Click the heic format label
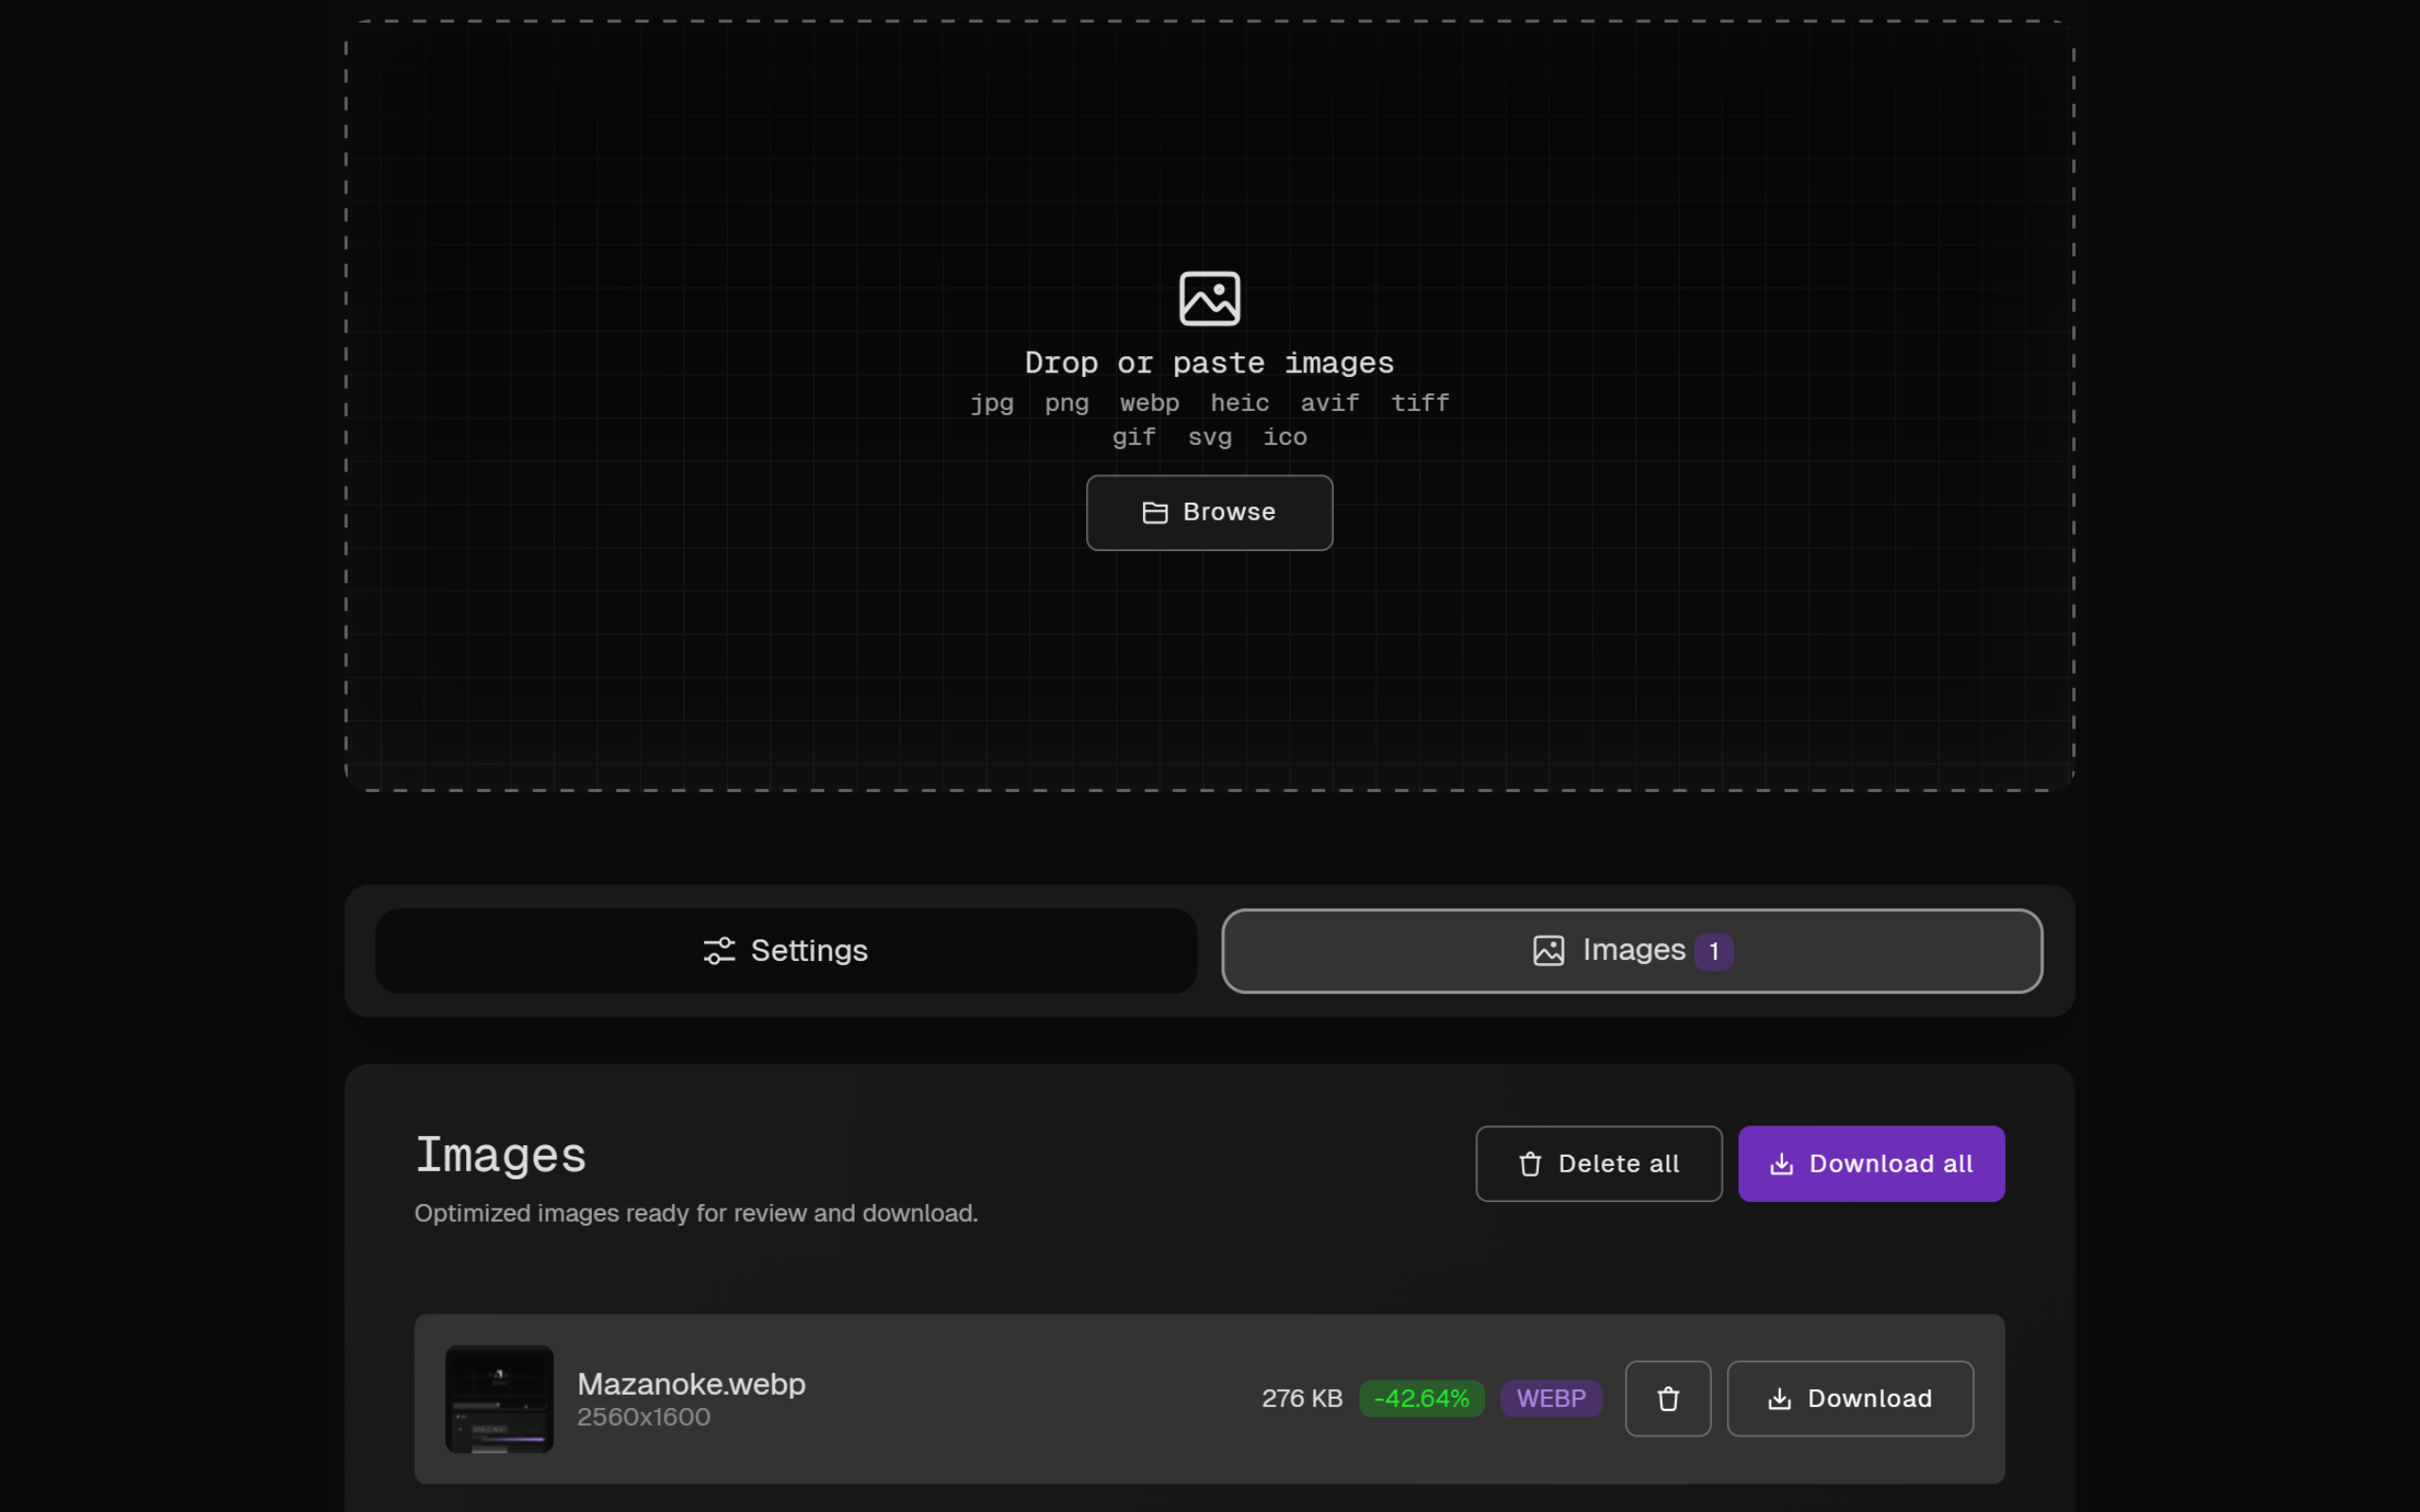Viewport: 2420px width, 1512px height. (x=1239, y=403)
